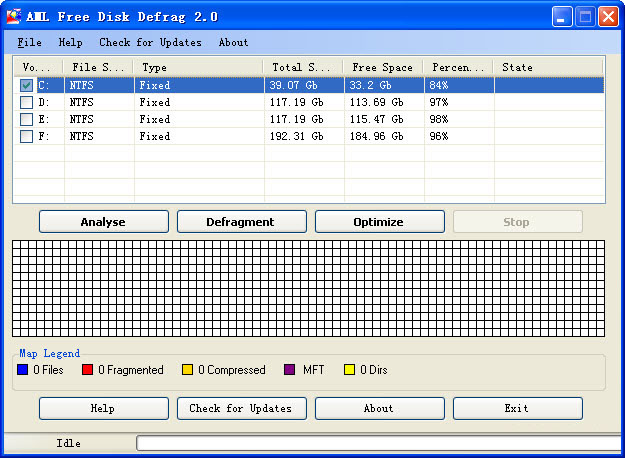Start defragmentation with Defragment button
This screenshot has height=458, width=625.
click(242, 222)
